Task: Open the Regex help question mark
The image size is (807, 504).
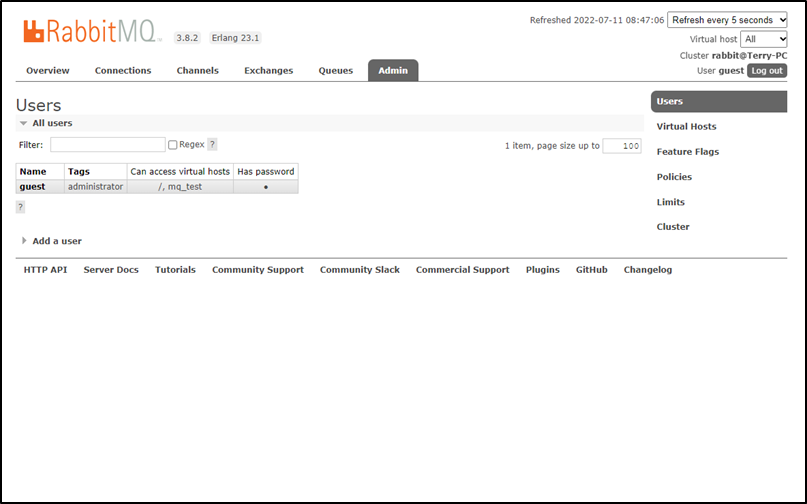Action: (x=212, y=145)
